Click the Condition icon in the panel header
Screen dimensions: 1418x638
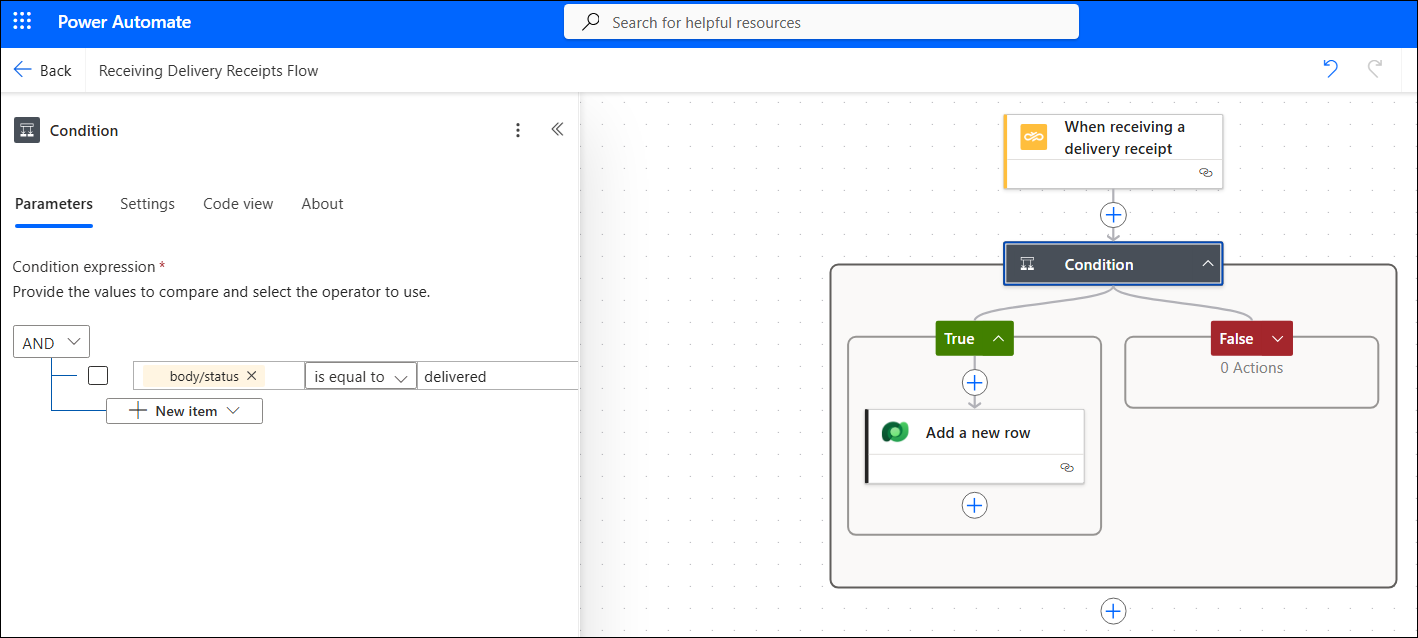coord(27,130)
